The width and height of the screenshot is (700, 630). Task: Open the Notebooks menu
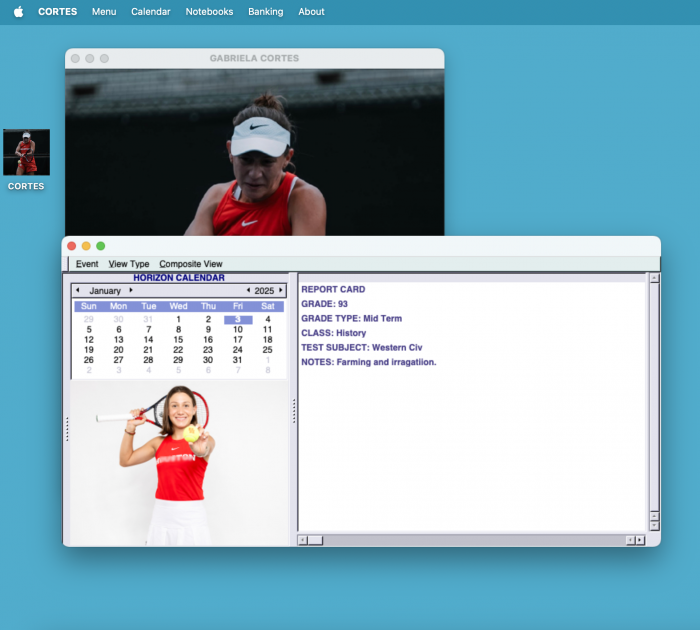click(x=209, y=12)
